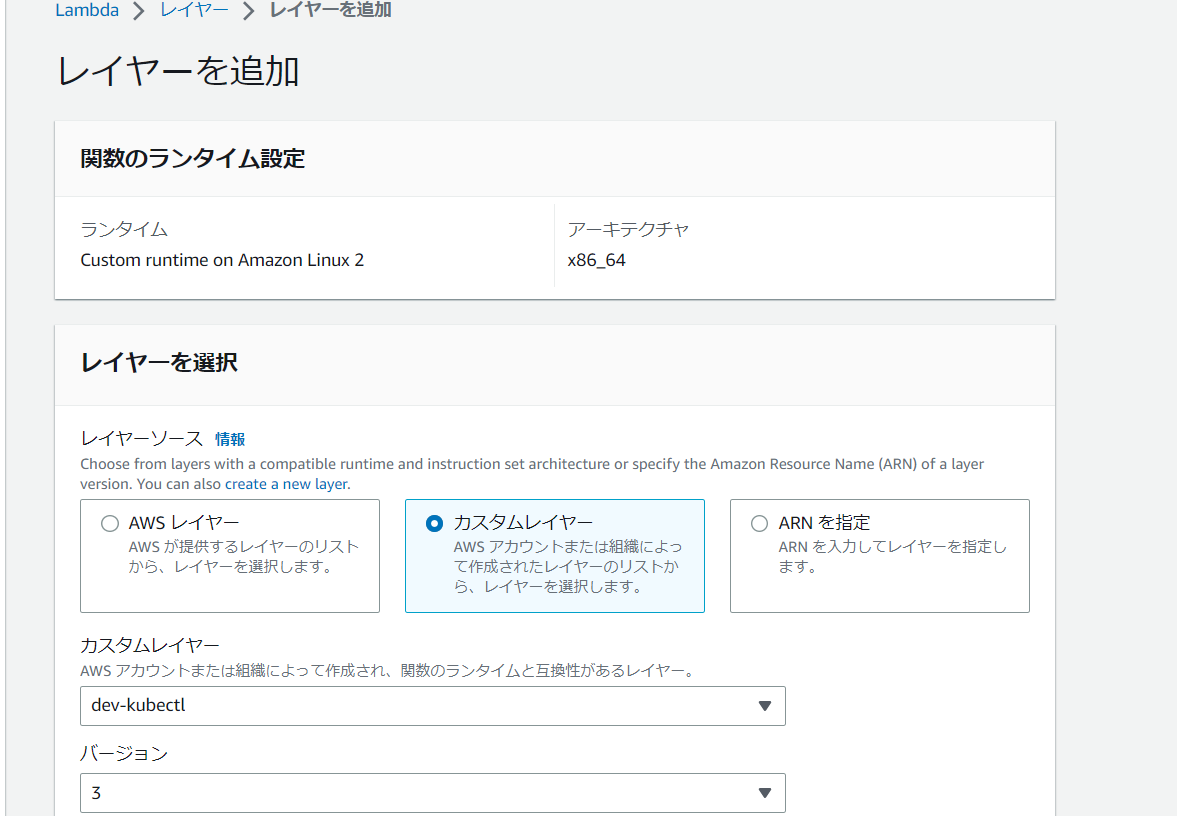Click the Lambda breadcrumb link

pos(87,11)
